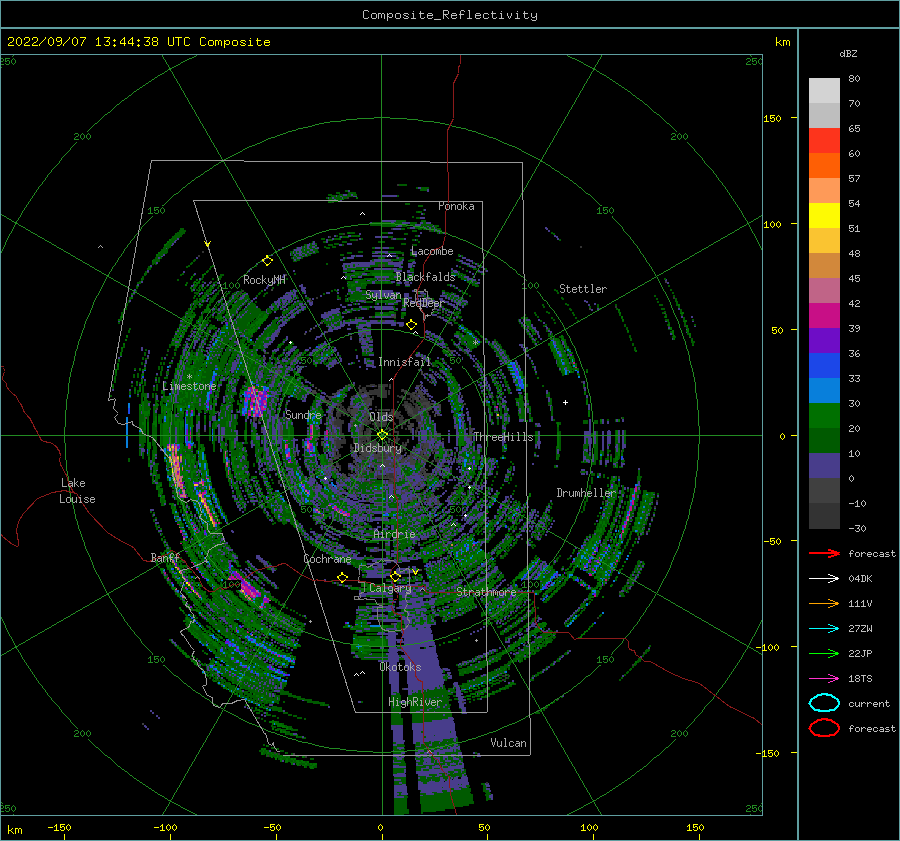
Task: Click the -150 tick on bottom km axis
Action: (x=59, y=827)
